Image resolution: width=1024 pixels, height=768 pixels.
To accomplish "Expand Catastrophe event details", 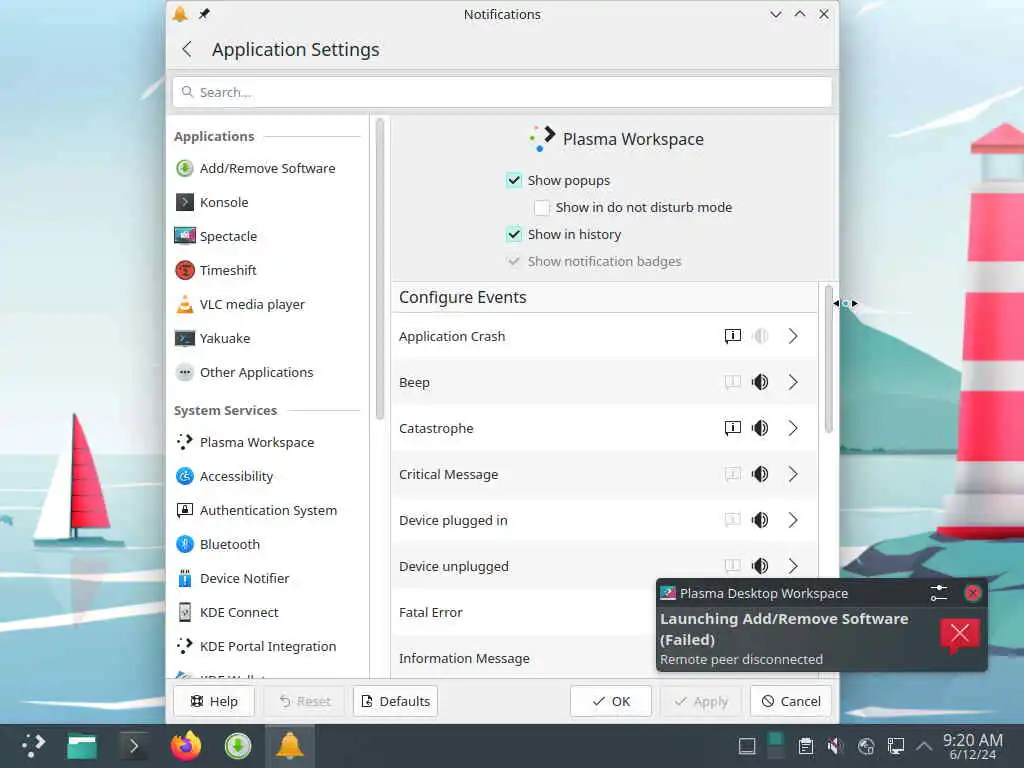I will [x=793, y=428].
